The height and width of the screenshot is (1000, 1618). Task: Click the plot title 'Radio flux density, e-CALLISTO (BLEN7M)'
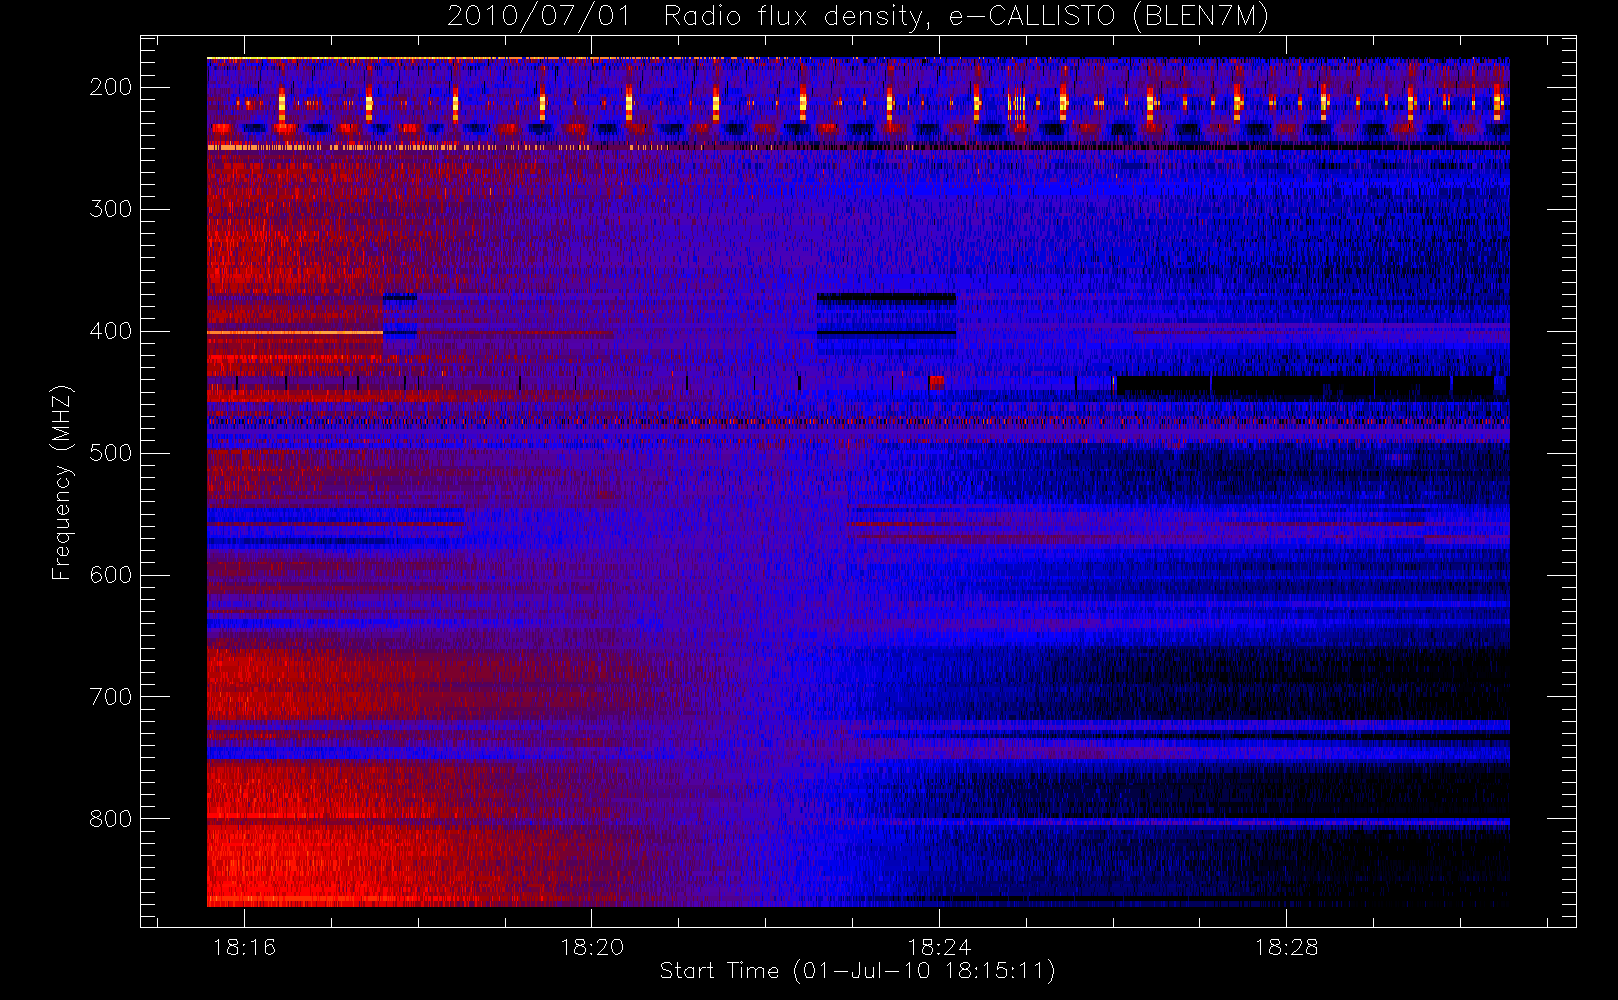point(966,16)
